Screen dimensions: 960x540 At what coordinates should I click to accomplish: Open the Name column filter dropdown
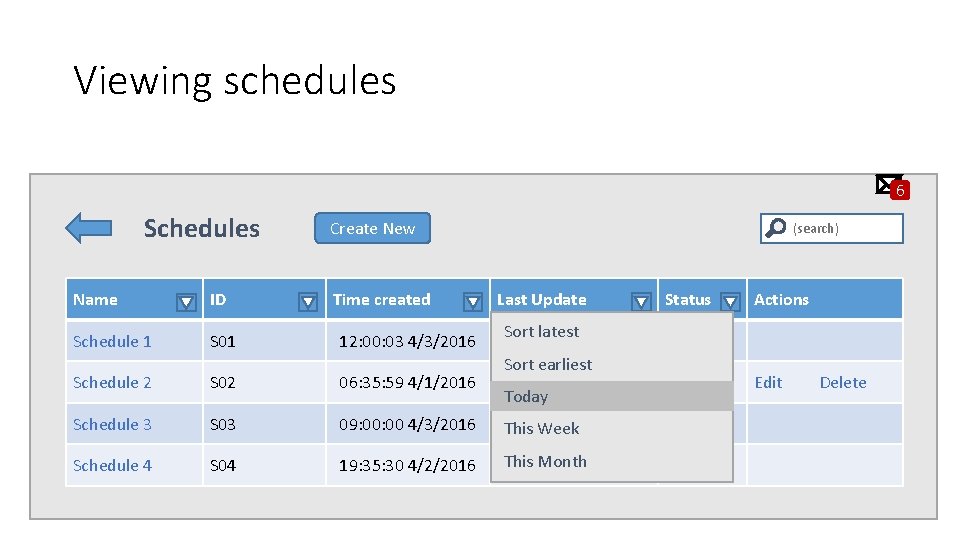click(x=186, y=301)
